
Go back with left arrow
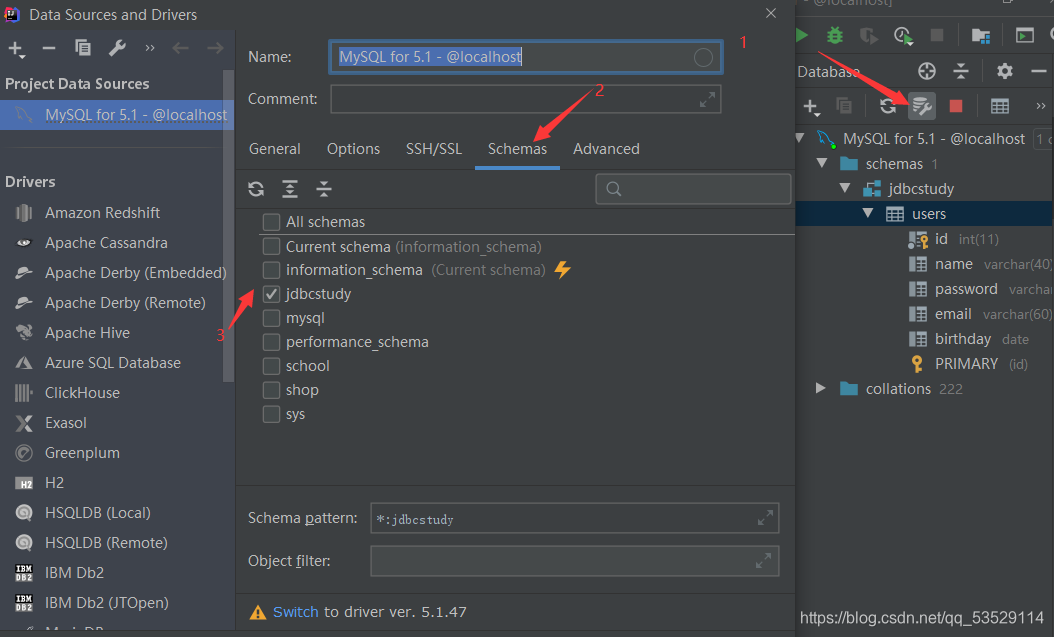tap(180, 48)
